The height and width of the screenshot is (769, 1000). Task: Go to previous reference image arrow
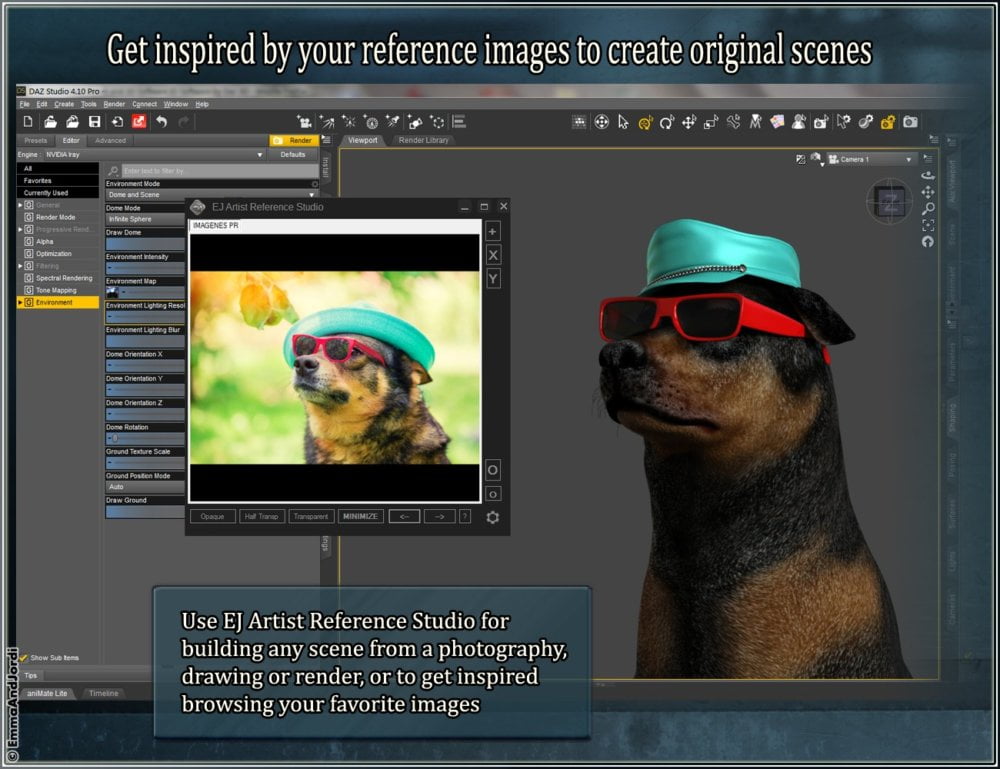pos(404,516)
